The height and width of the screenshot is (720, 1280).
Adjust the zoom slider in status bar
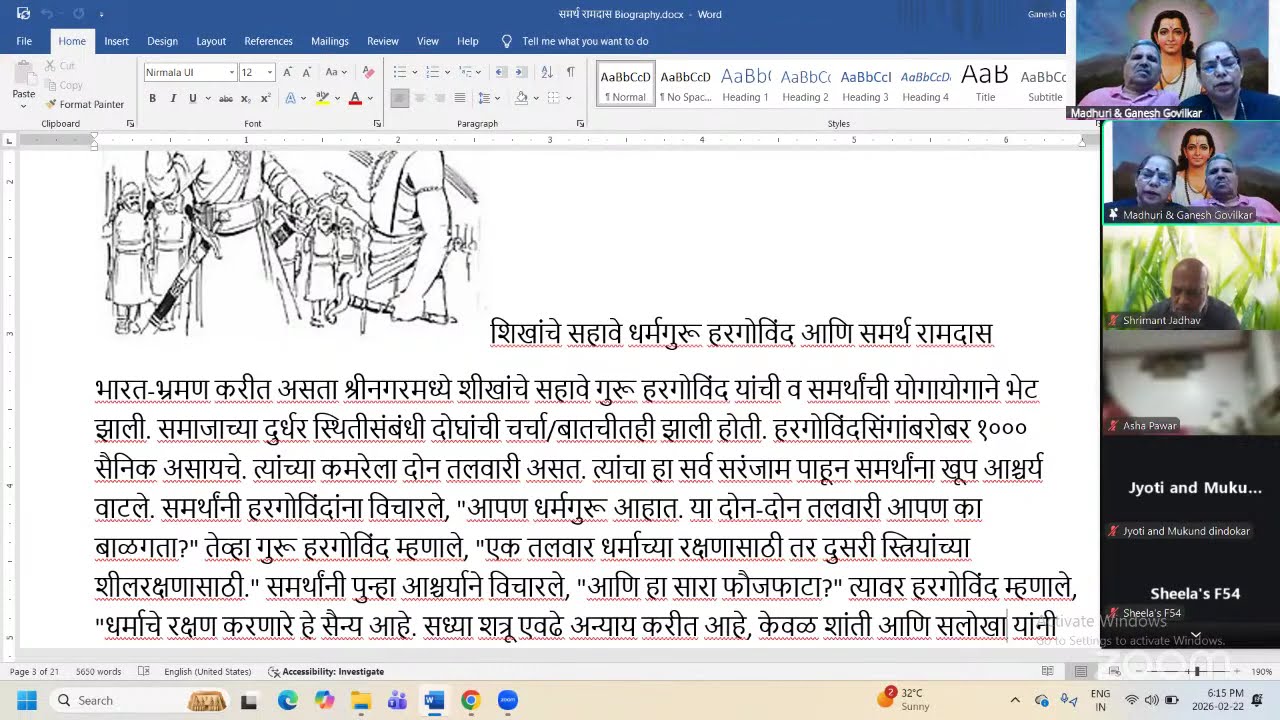click(1195, 672)
